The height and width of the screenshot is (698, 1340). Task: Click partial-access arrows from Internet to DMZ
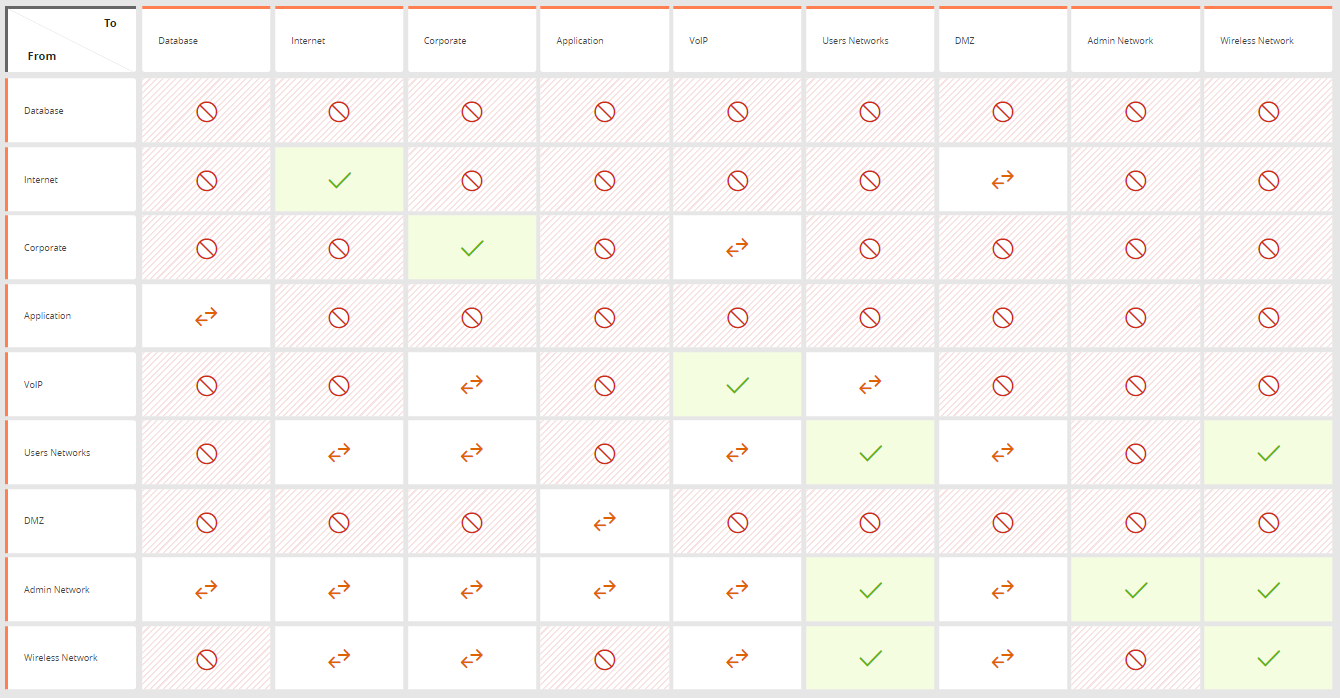click(x=1002, y=179)
